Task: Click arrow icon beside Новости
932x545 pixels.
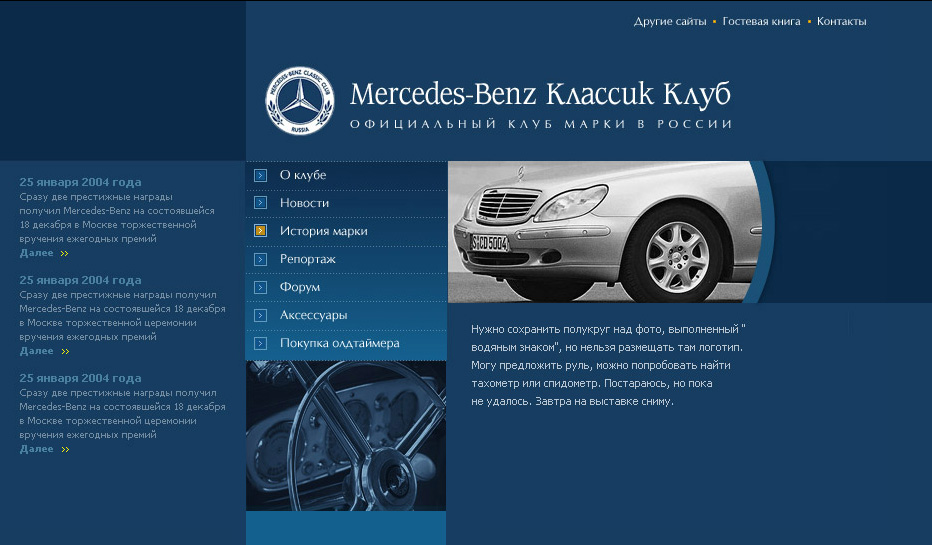Action: 260,203
